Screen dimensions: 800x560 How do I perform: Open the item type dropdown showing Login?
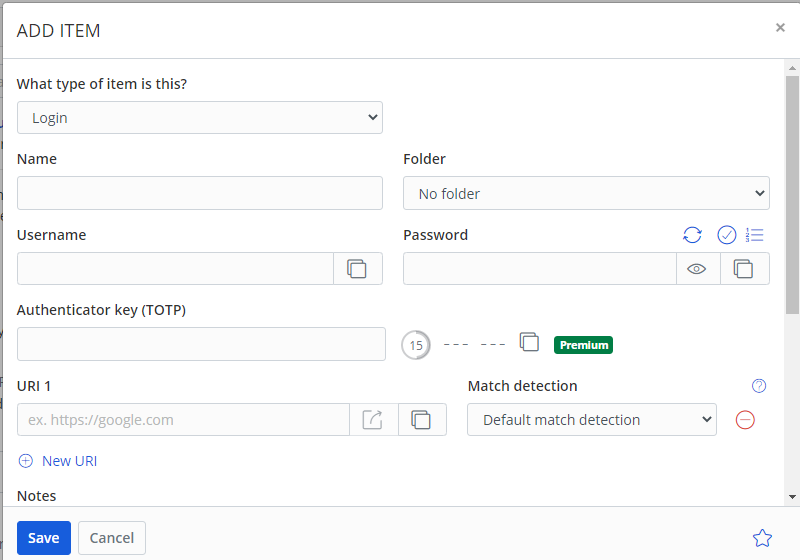(200, 118)
